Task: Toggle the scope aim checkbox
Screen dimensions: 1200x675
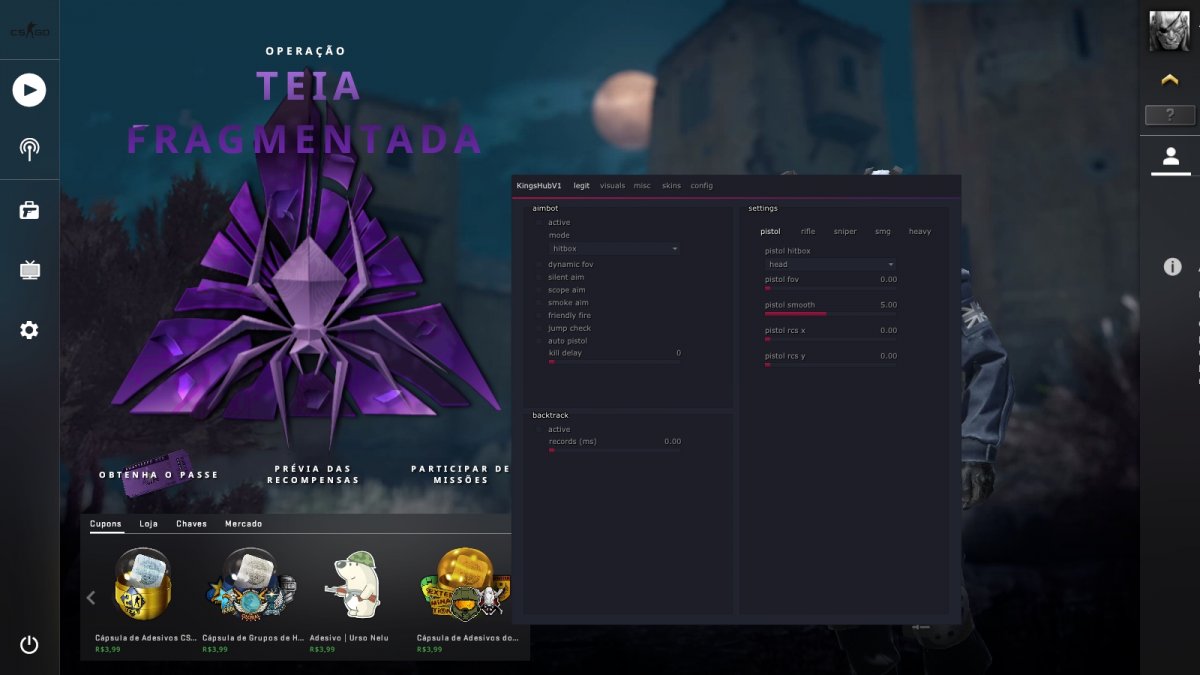Action: (x=540, y=290)
